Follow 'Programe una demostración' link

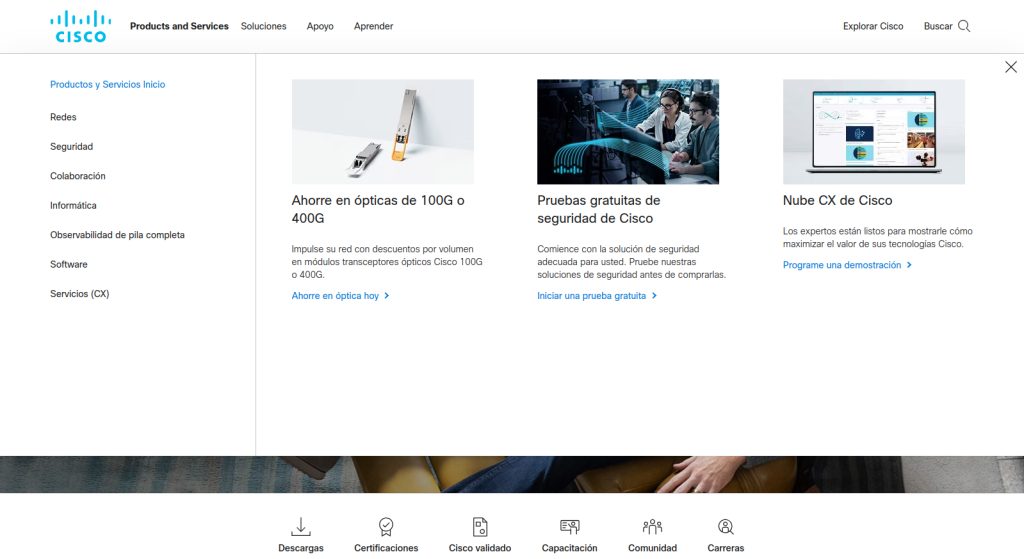[x=847, y=265]
